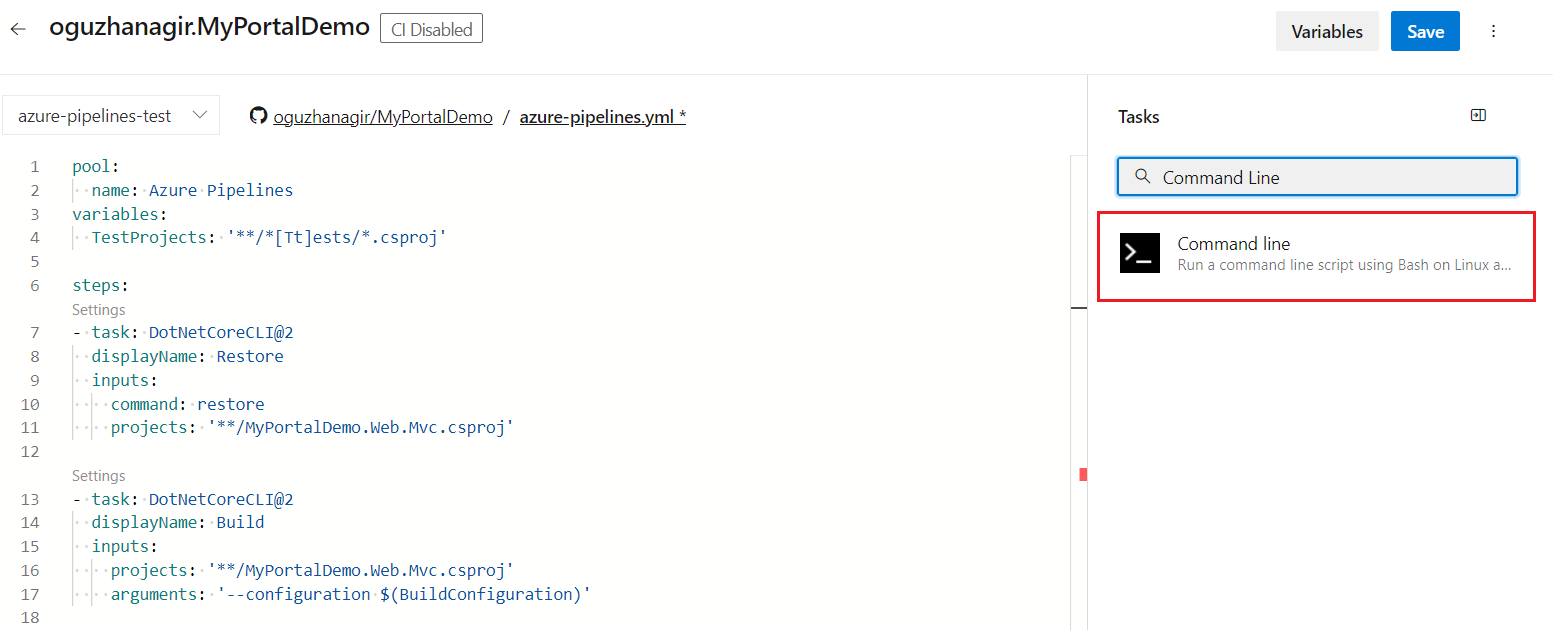Click the Command line terminal icon
Viewport: 1553px width, 630px height.
pos(1140,253)
